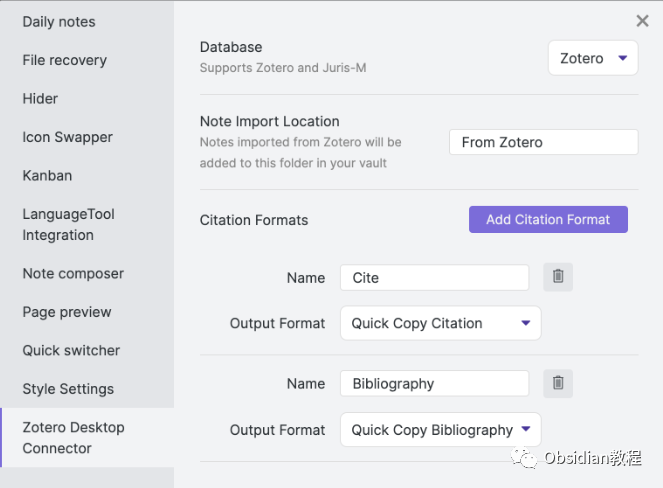Screen dimensions: 663x488
Task: Click the Citation Formats heading
Action: [254, 220]
